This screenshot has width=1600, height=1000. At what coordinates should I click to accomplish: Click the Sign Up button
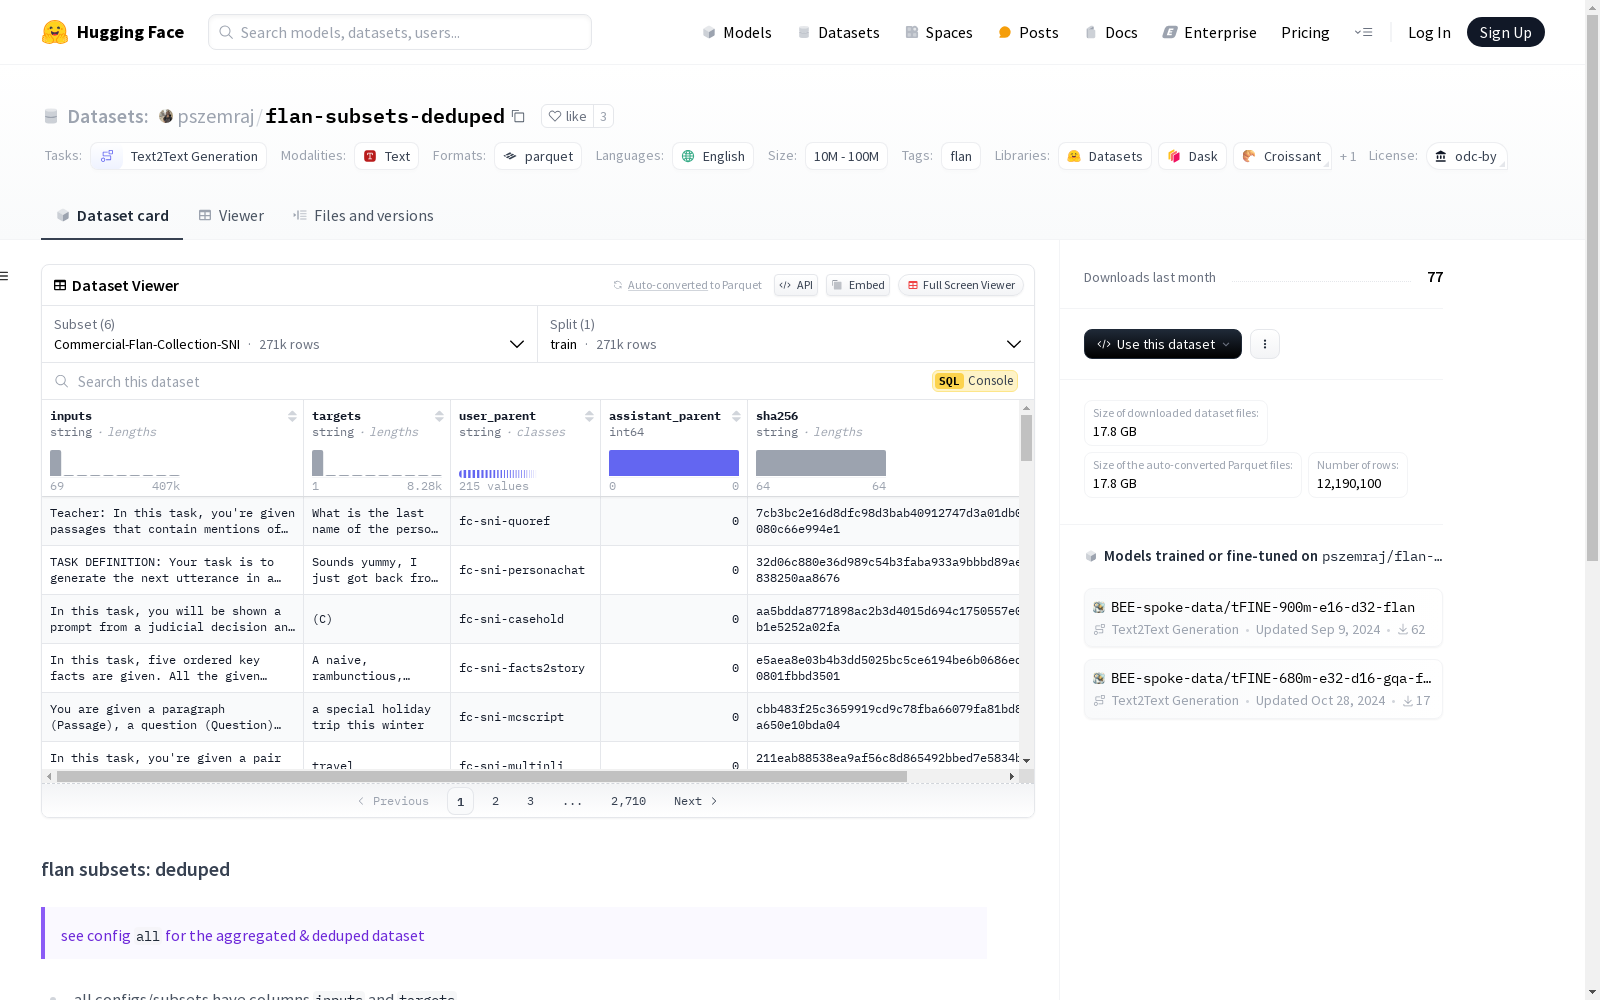click(x=1505, y=32)
